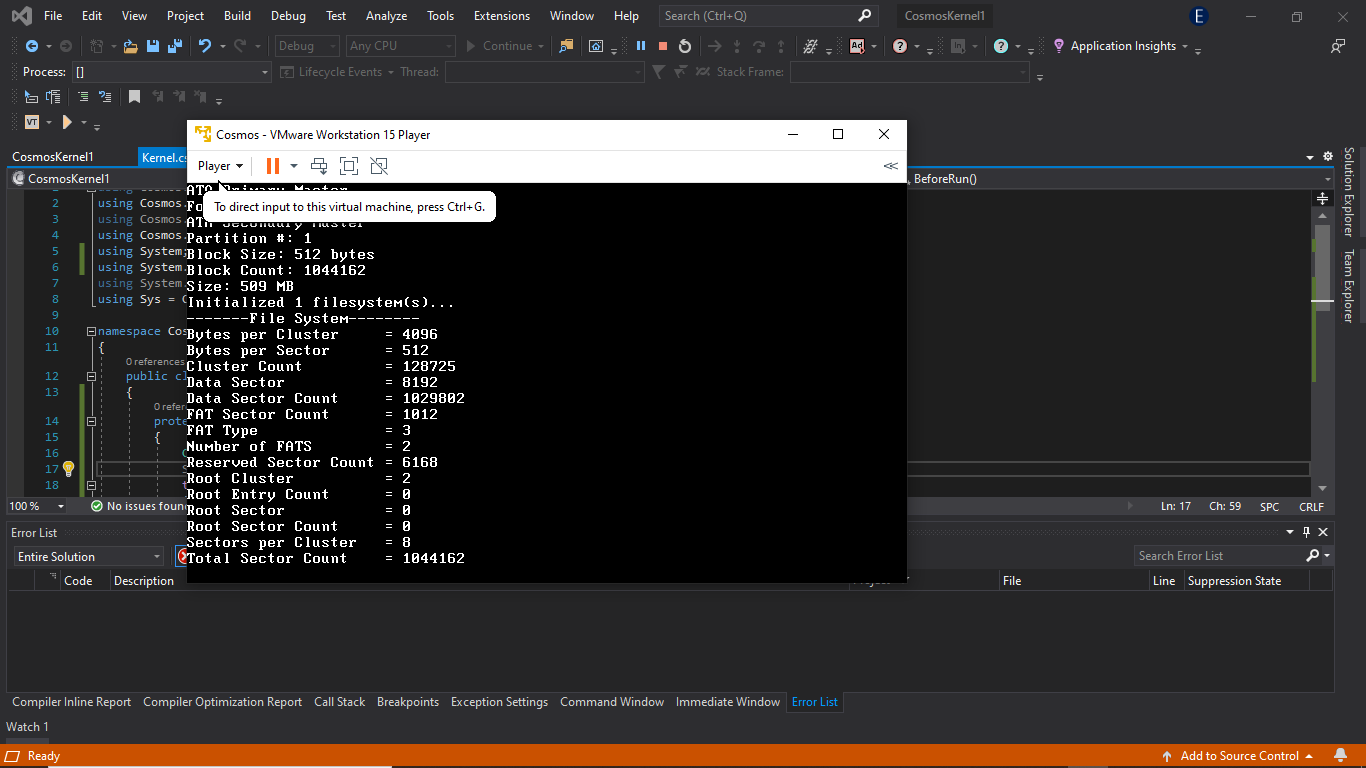Collapse the CosmosKernel1 namespace on line 10
The image size is (1366, 768).
pos(90,331)
